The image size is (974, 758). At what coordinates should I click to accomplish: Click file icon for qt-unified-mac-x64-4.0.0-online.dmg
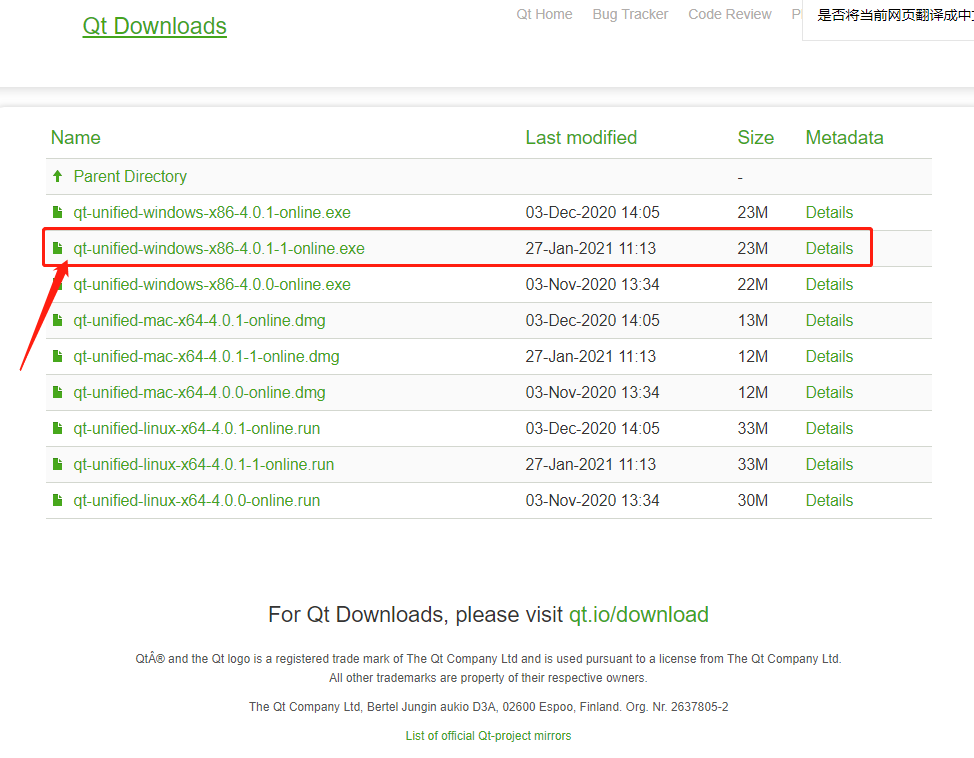coord(58,393)
